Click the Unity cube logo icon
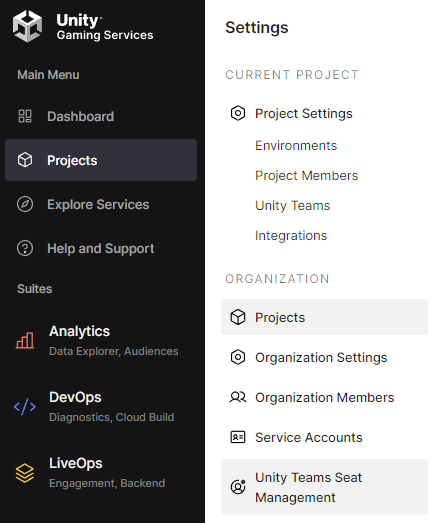439x523 pixels. point(27,26)
